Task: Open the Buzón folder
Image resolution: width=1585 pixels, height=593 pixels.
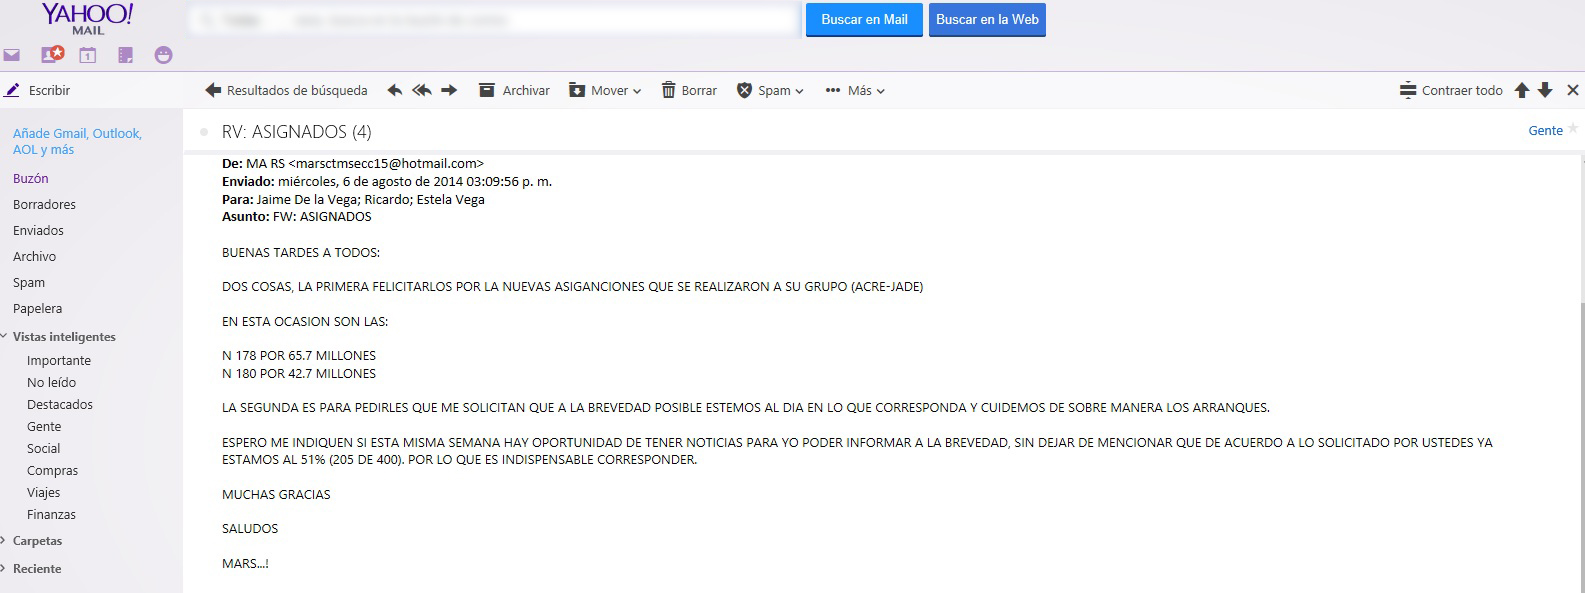Action: point(31,178)
